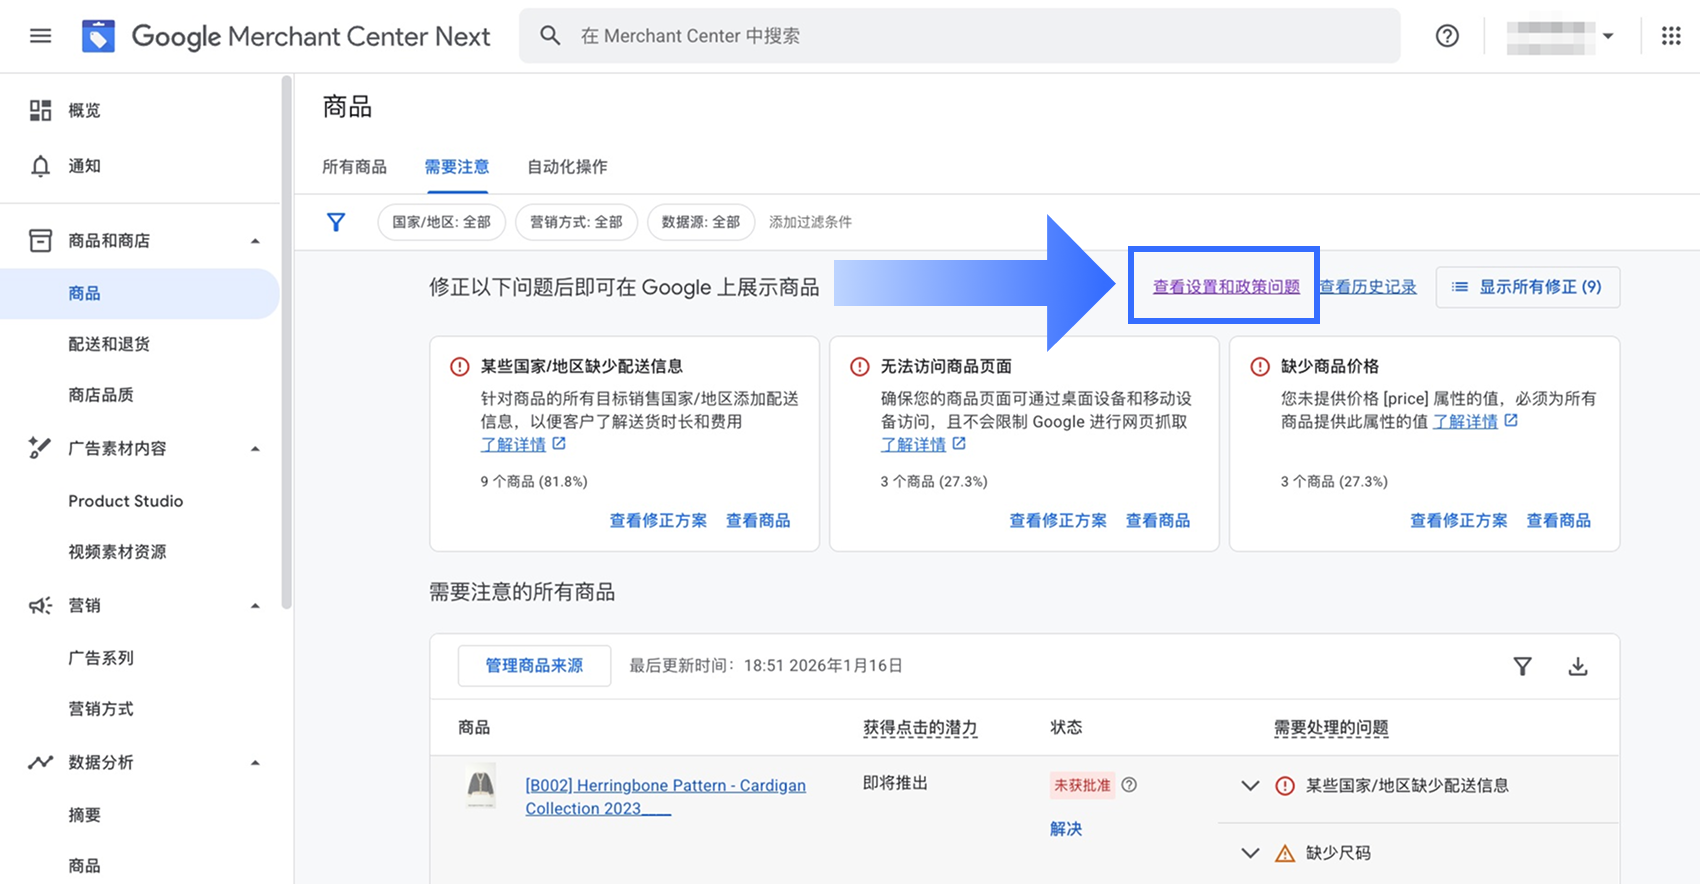The height and width of the screenshot is (884, 1700).
Task: Switch to the 所有商品 tab
Action: coord(354,167)
